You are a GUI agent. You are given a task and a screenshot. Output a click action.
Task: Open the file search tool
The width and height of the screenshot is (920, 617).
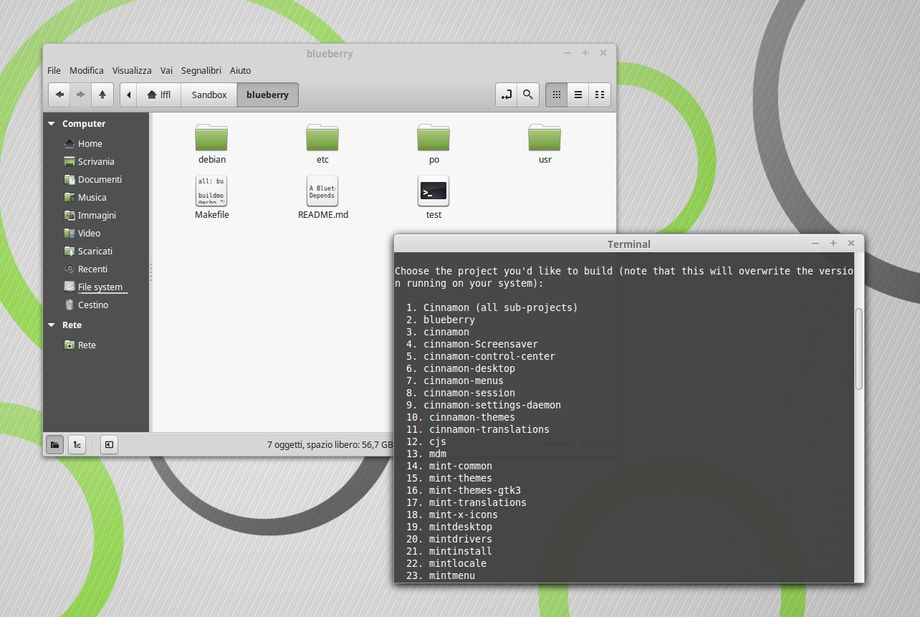(x=528, y=95)
